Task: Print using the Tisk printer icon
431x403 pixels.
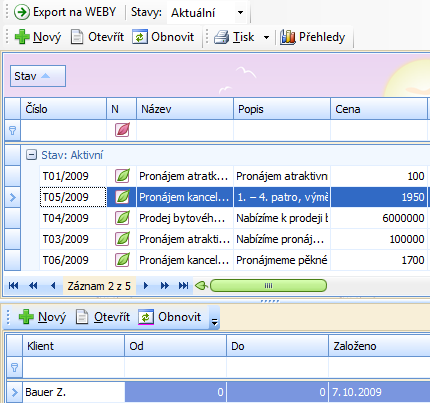Action: point(221,37)
